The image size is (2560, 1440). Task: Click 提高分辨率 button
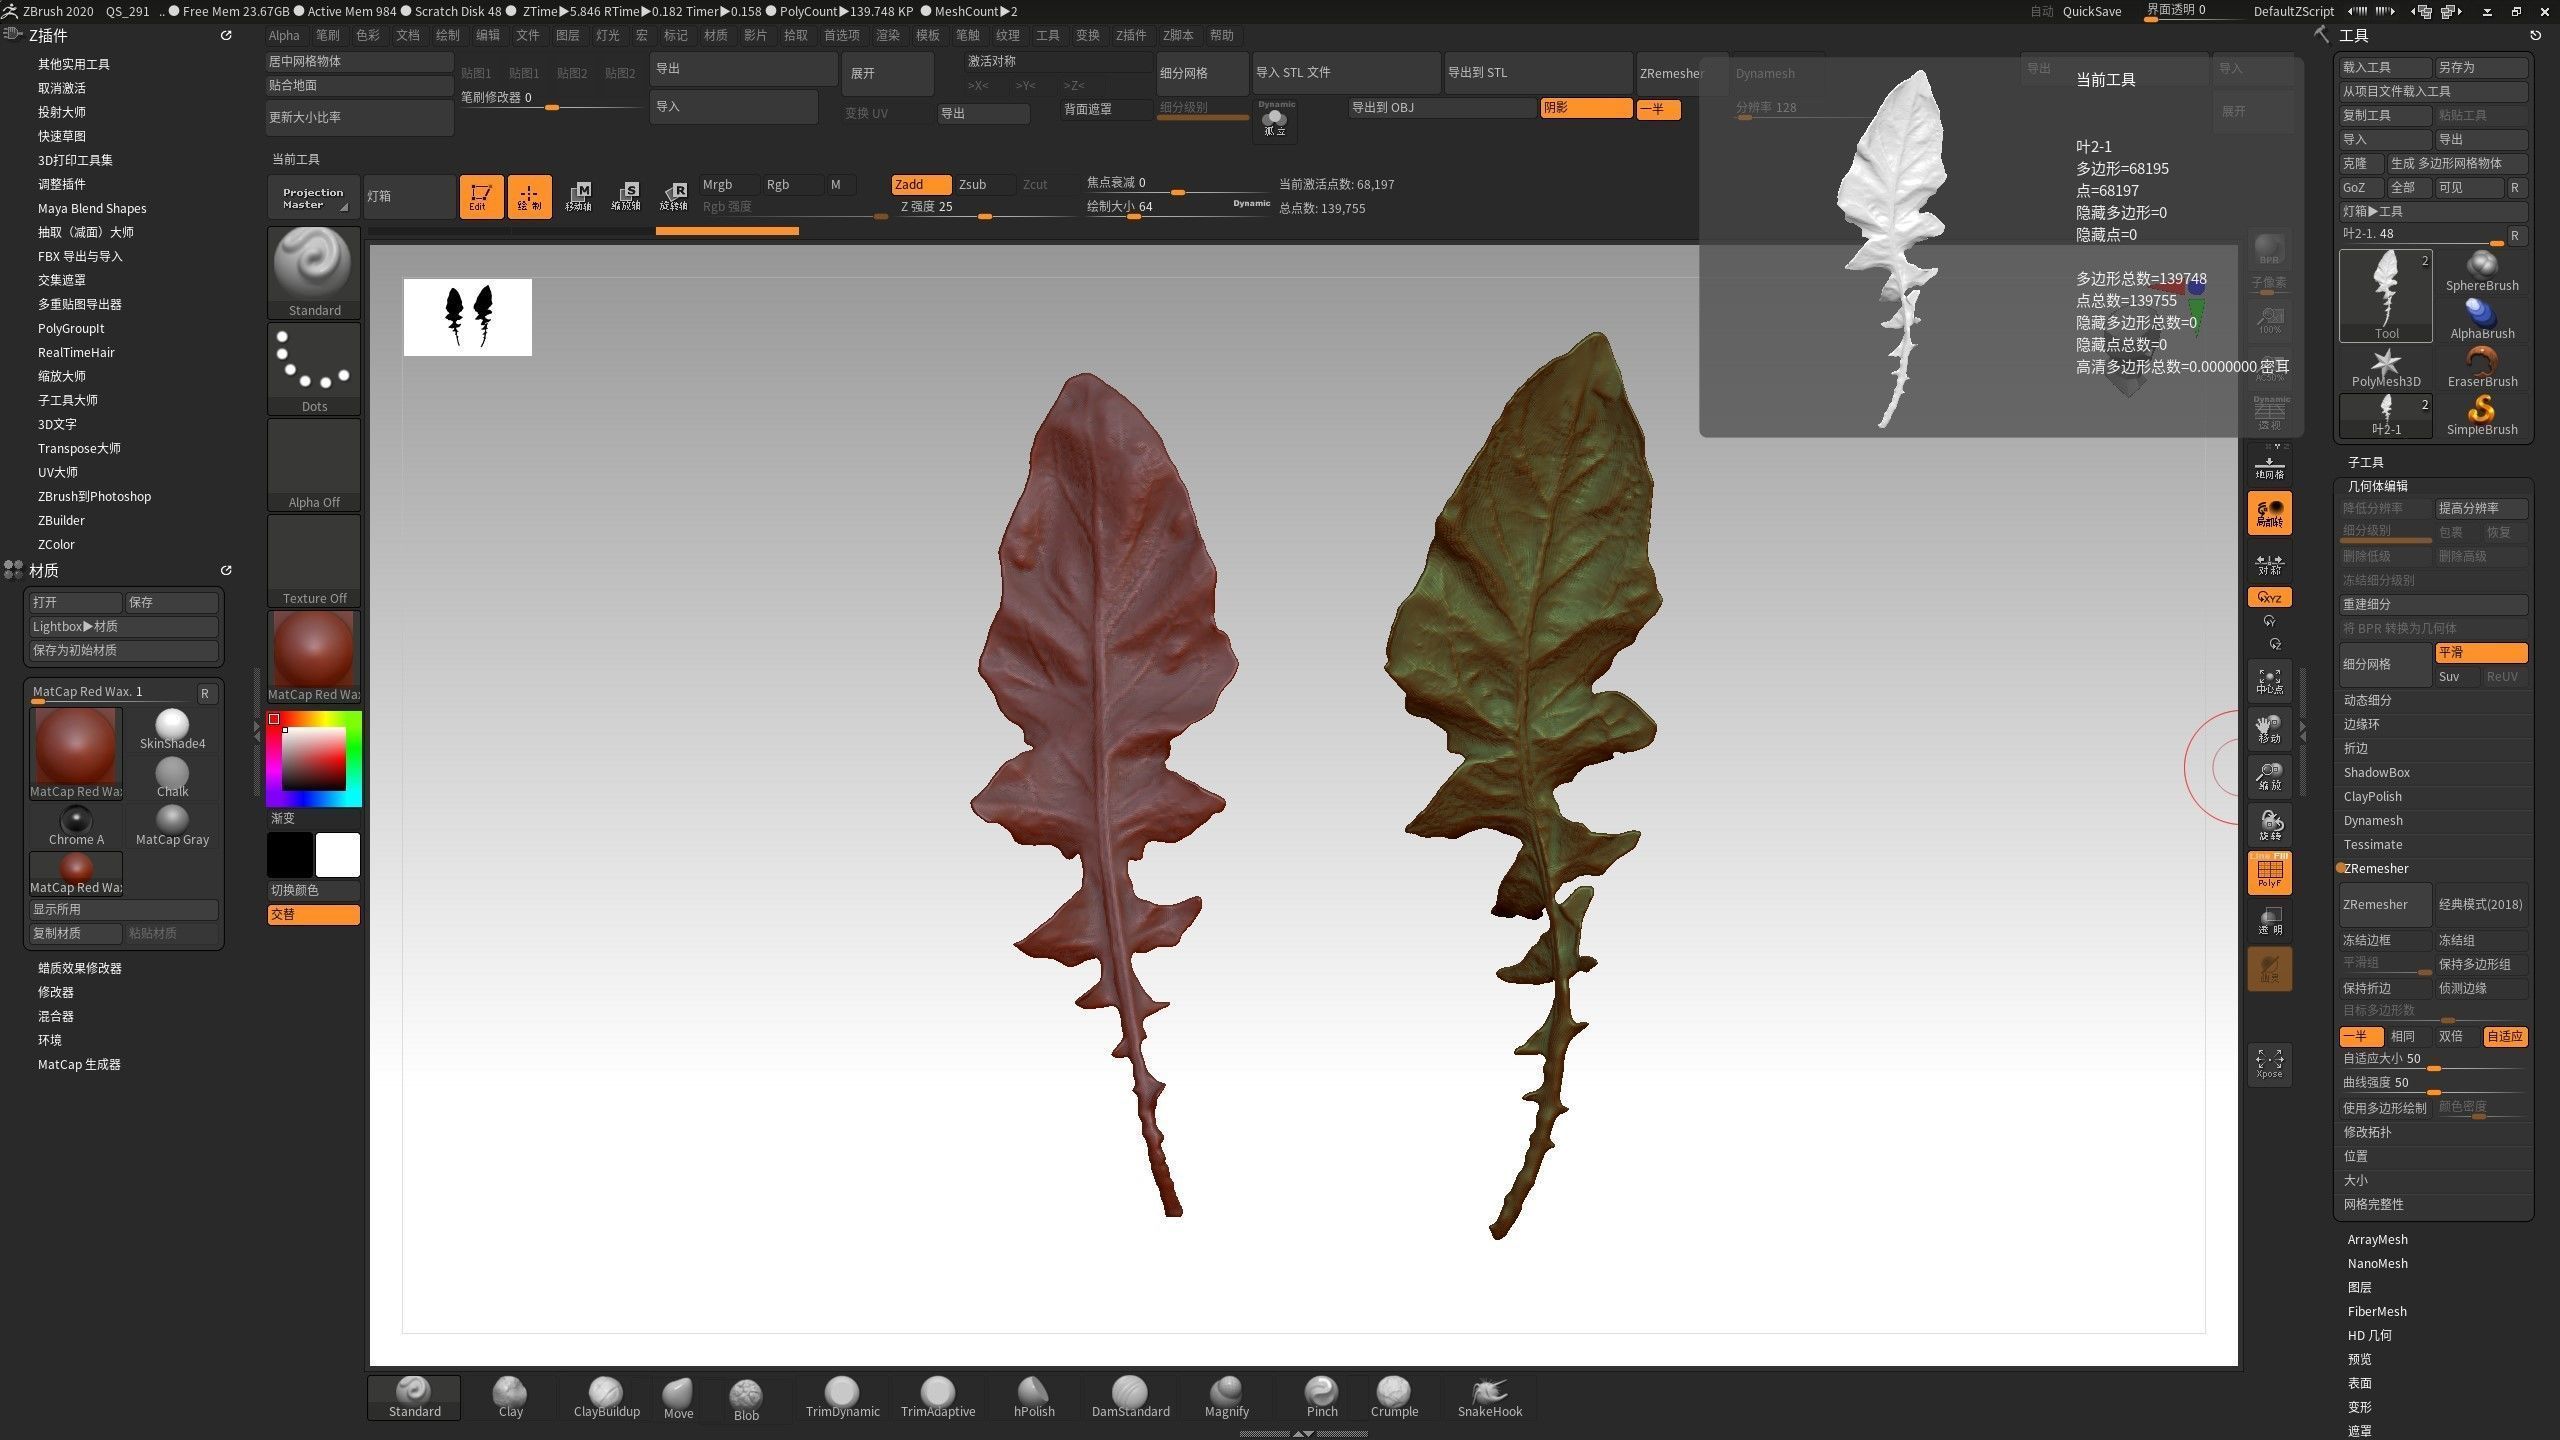pyautogui.click(x=2481, y=508)
